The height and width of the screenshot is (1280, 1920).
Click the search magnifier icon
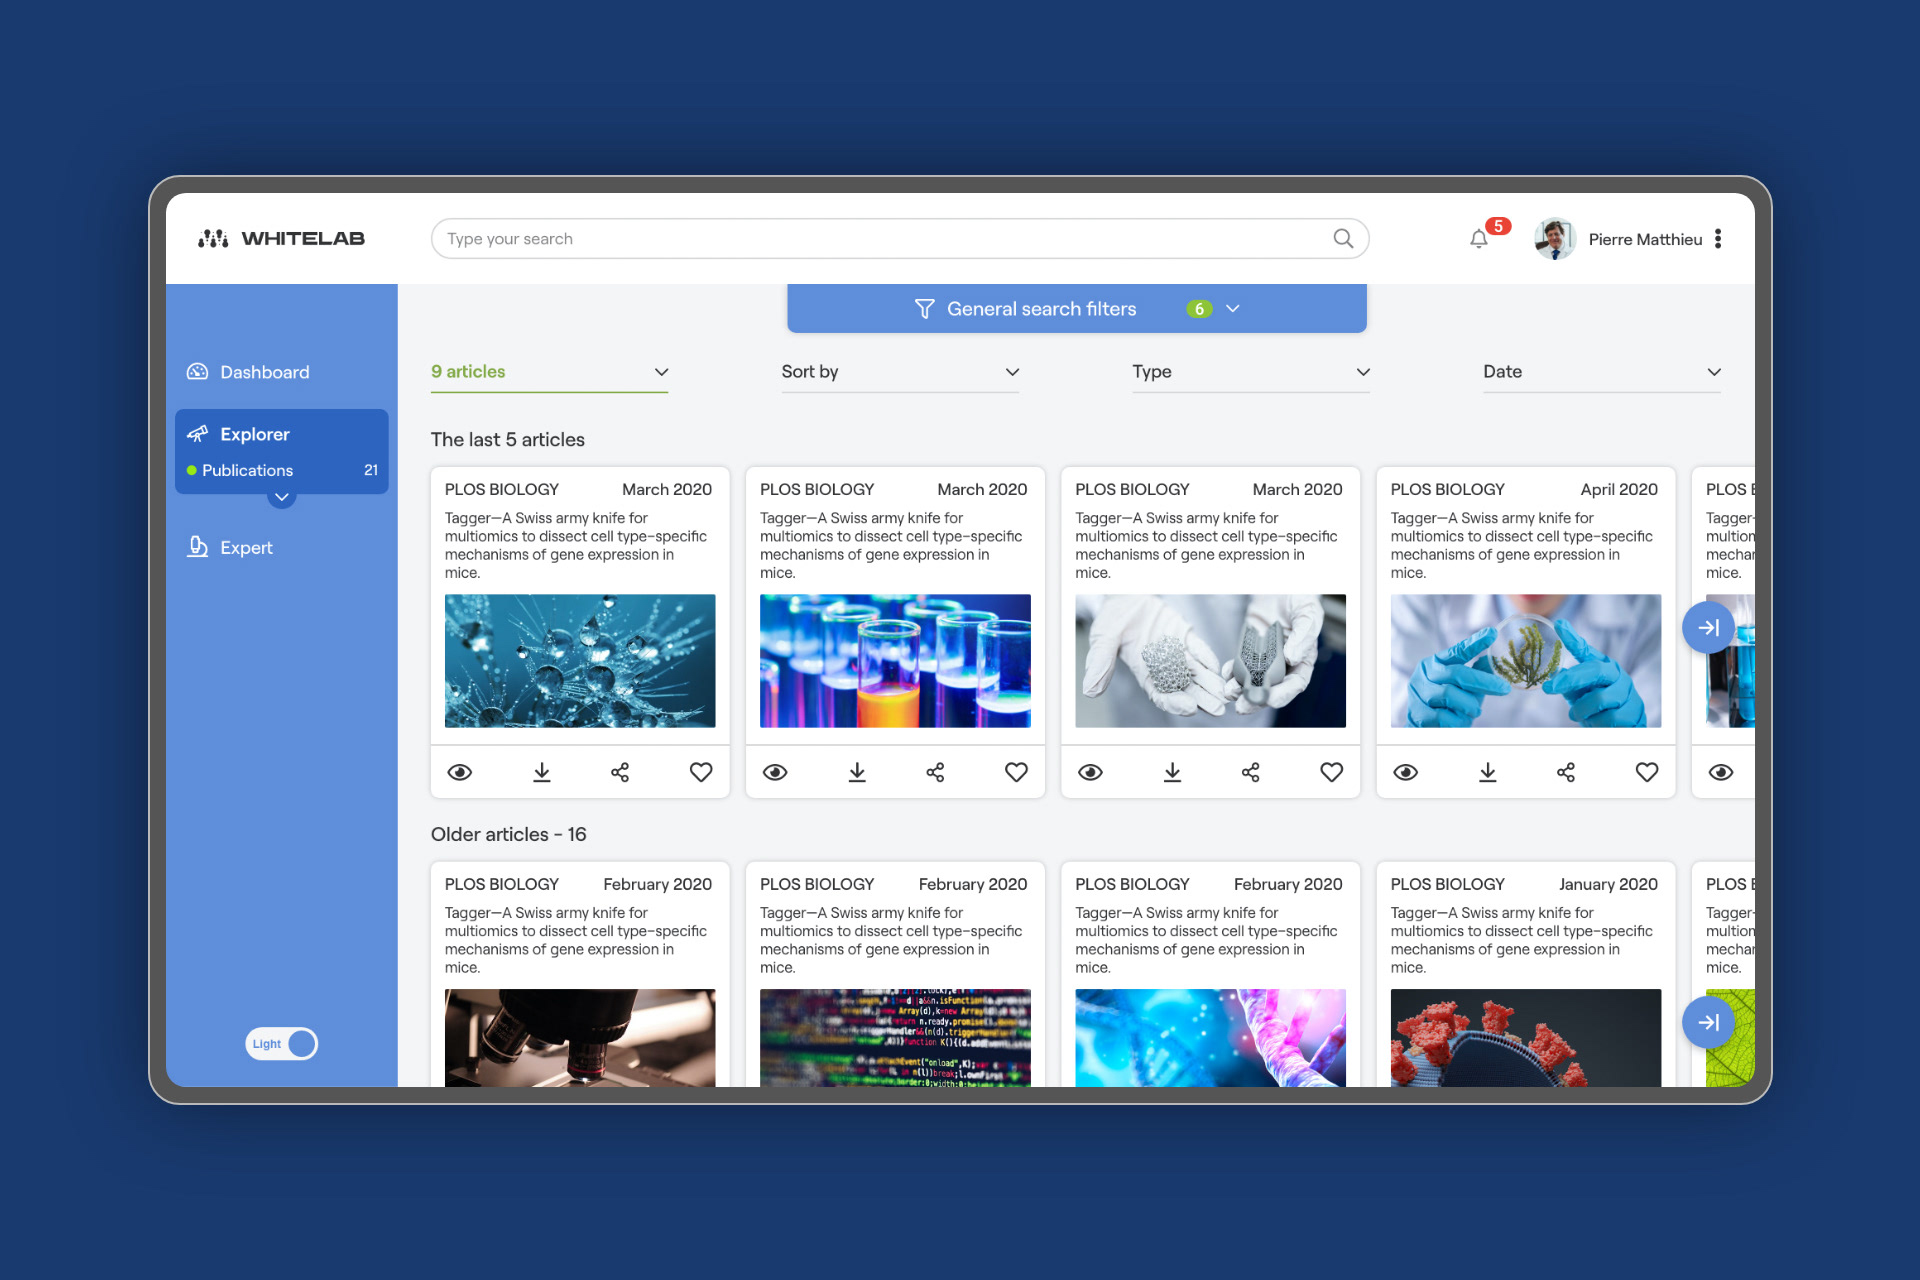click(x=1343, y=238)
